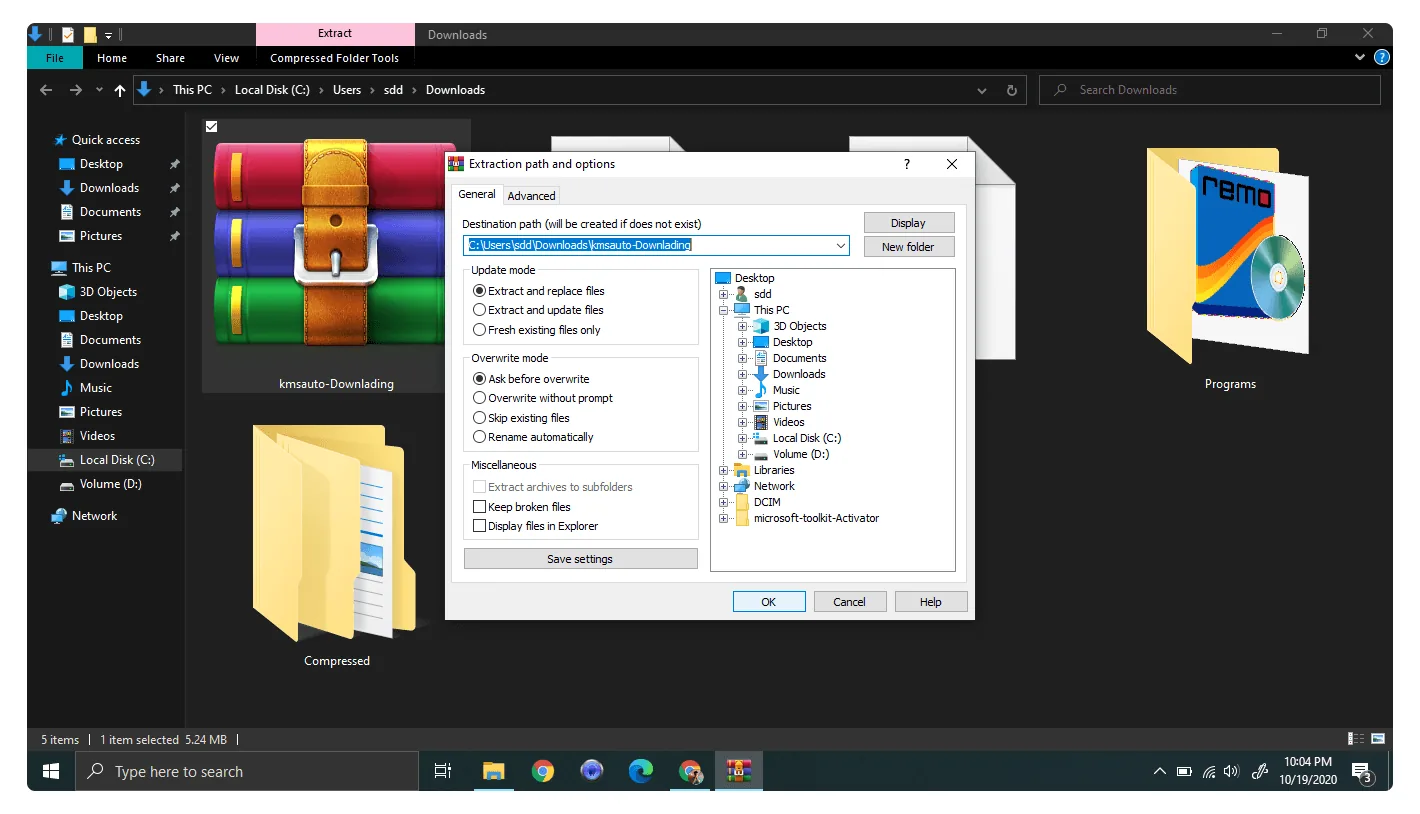The width and height of the screenshot is (1420, 814).
Task: Switch to large icons view
Action: coord(1378,739)
